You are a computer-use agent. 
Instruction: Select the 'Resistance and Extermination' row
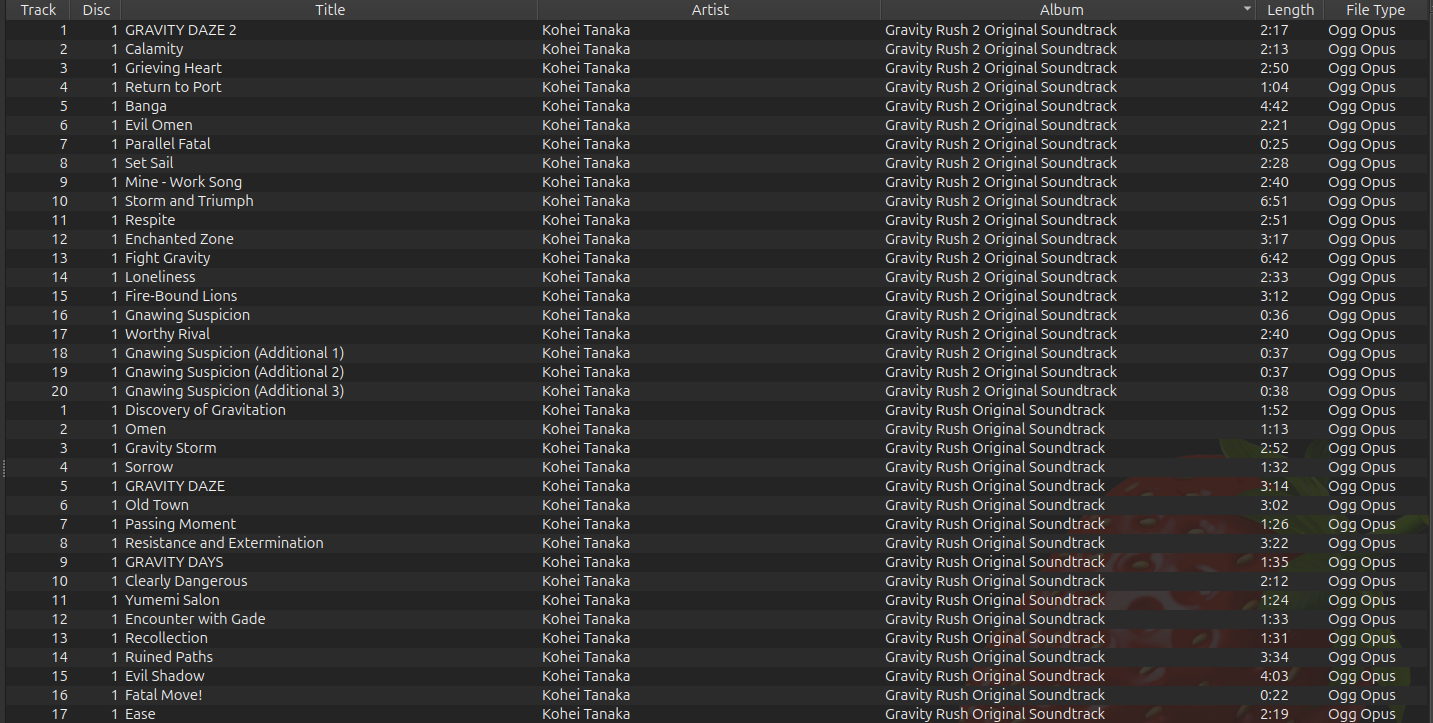(224, 543)
